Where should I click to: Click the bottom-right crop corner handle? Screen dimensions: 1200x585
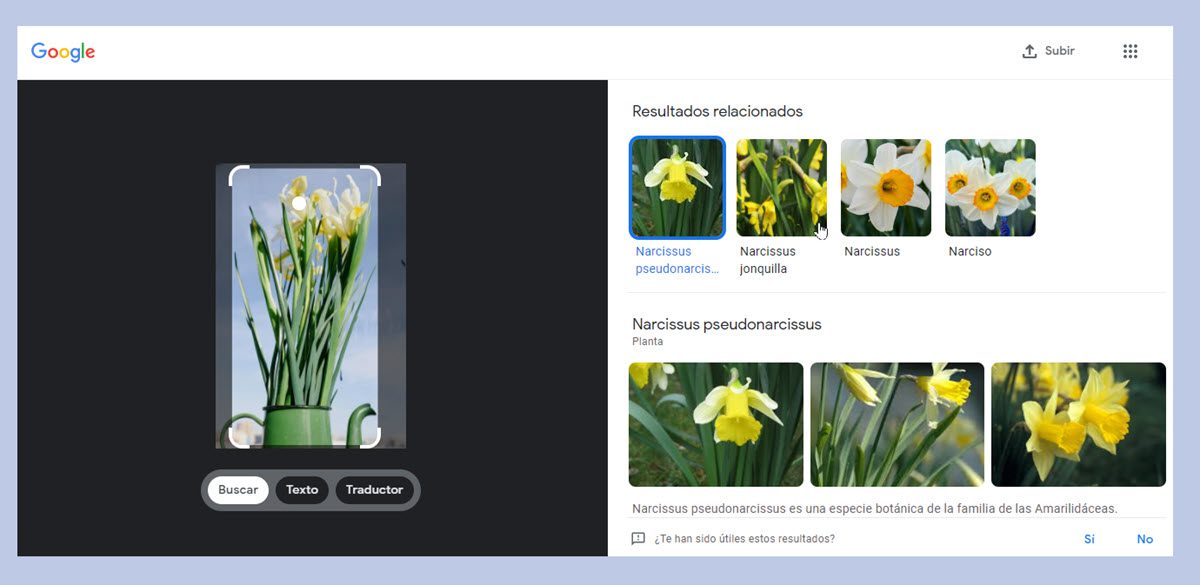[371, 438]
